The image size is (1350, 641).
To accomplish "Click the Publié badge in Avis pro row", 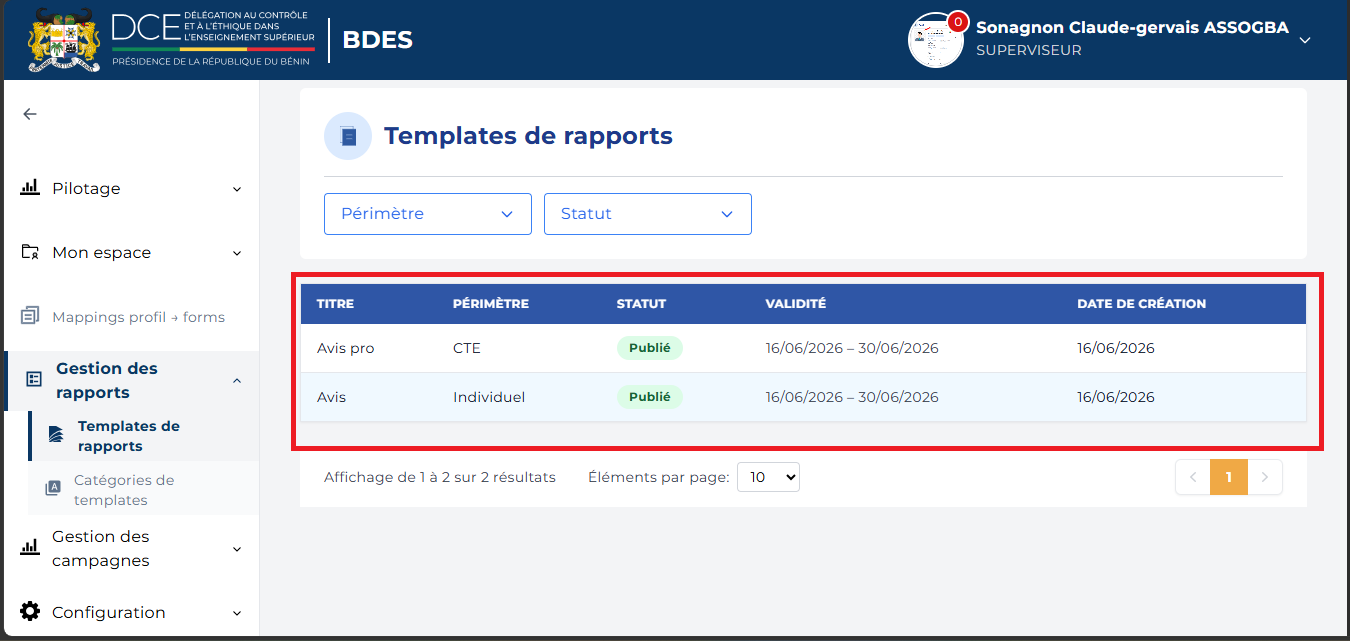I will pos(650,348).
